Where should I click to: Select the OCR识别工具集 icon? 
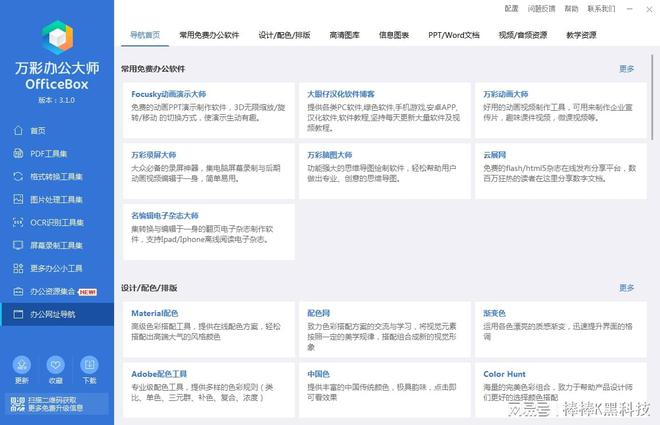point(18,222)
